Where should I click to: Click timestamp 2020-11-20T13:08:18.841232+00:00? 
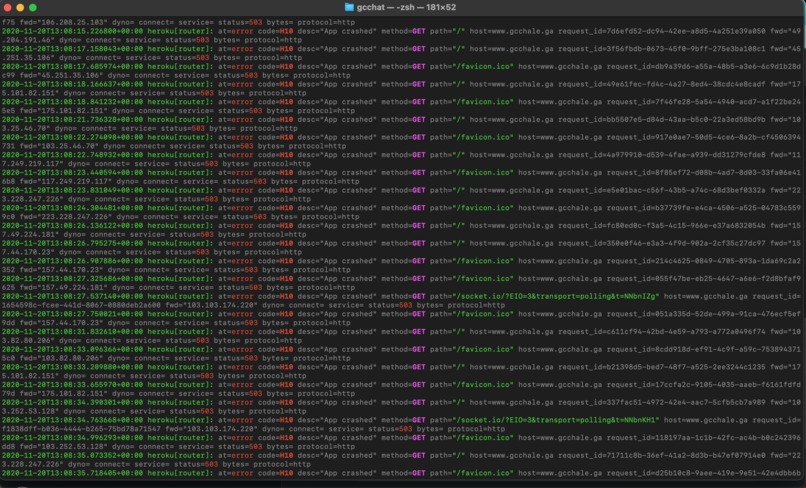(72, 102)
